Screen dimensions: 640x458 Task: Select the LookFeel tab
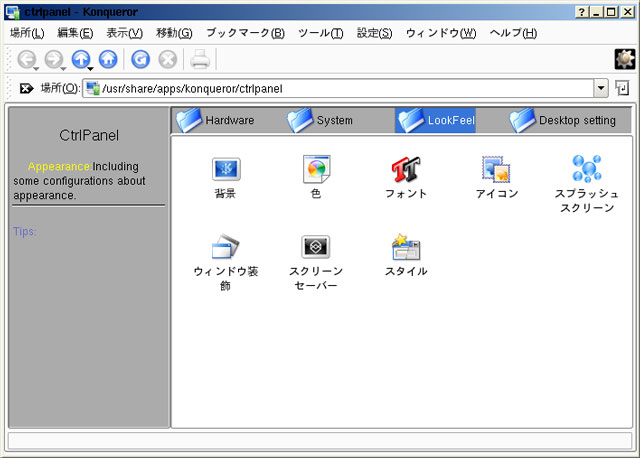click(436, 120)
